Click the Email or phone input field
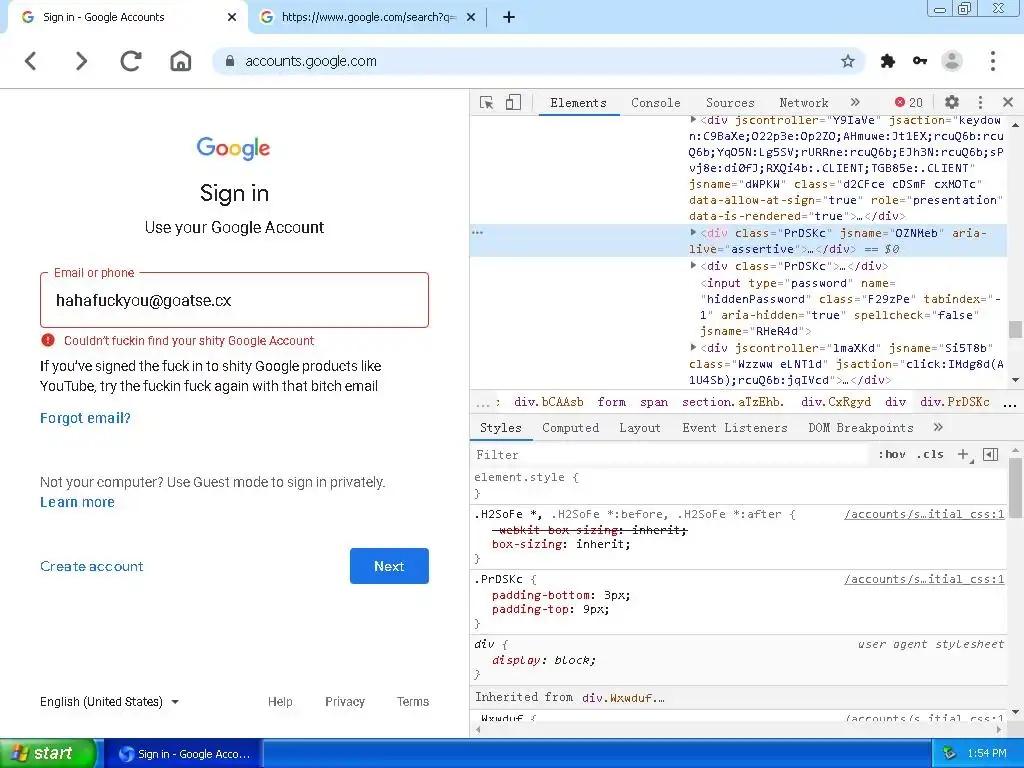This screenshot has height=768, width=1024. pos(234,300)
